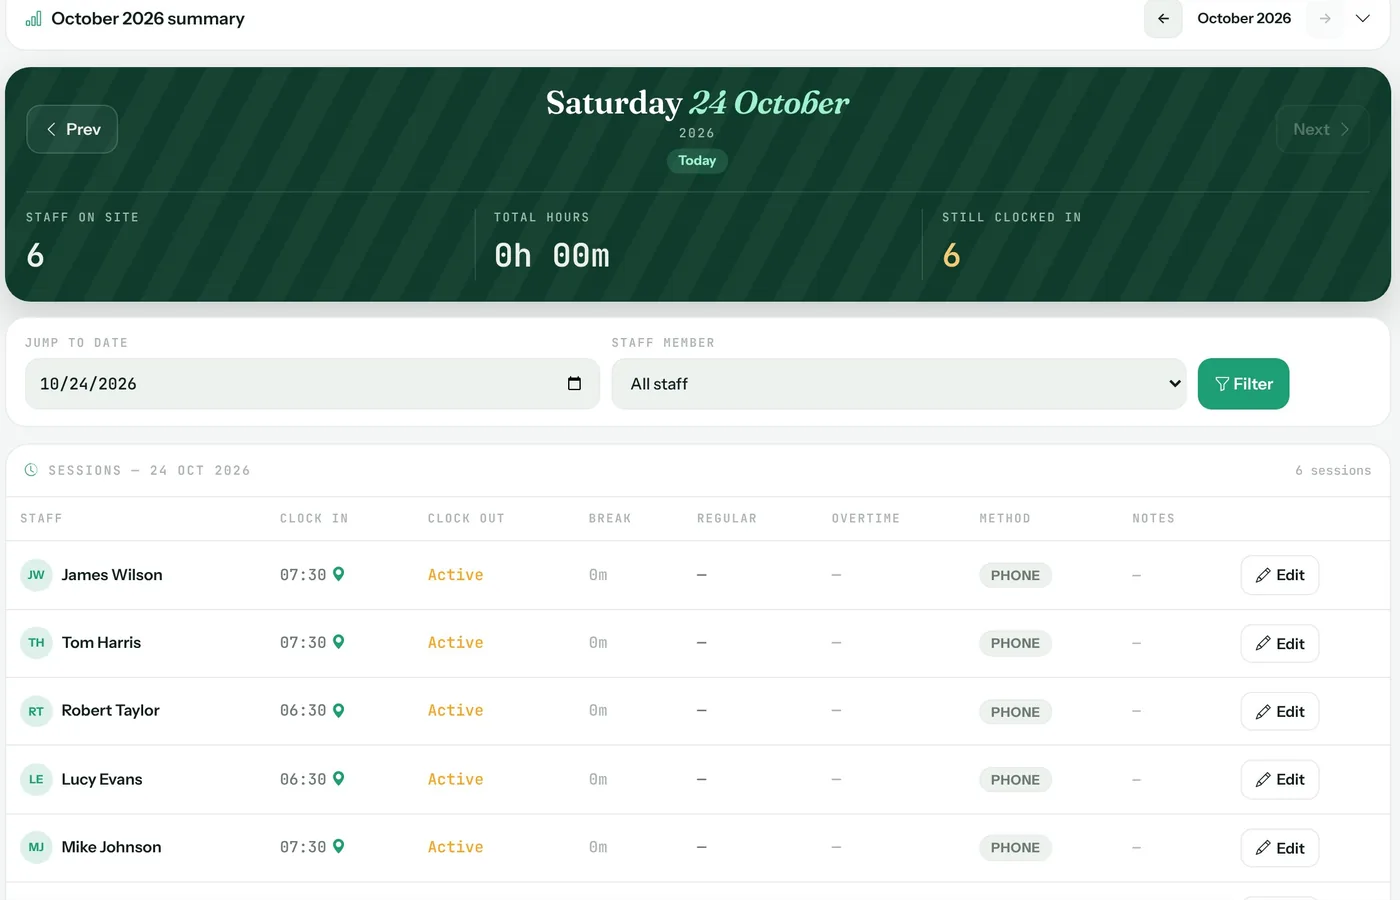
Task: Click the sessions clock icon
Action: click(31, 470)
